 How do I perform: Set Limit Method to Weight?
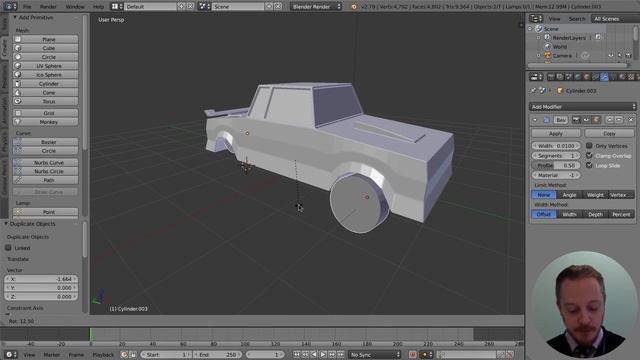[x=595, y=195]
